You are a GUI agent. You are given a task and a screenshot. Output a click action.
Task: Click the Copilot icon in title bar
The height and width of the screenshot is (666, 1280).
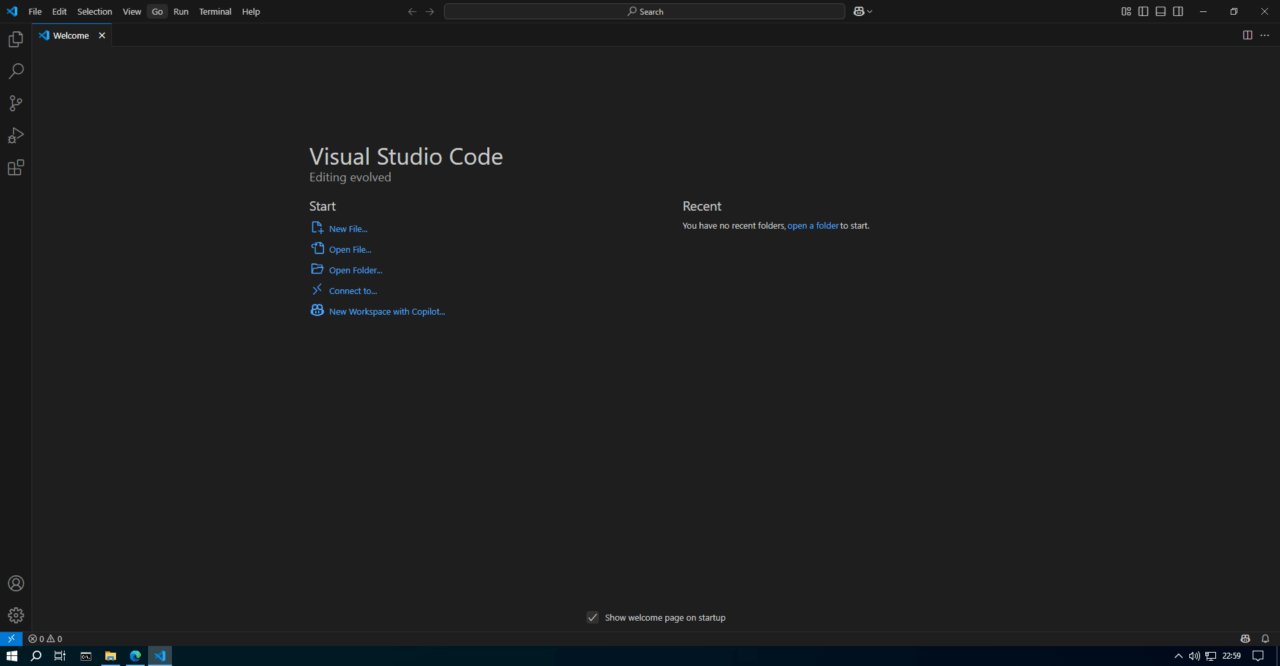coord(858,11)
